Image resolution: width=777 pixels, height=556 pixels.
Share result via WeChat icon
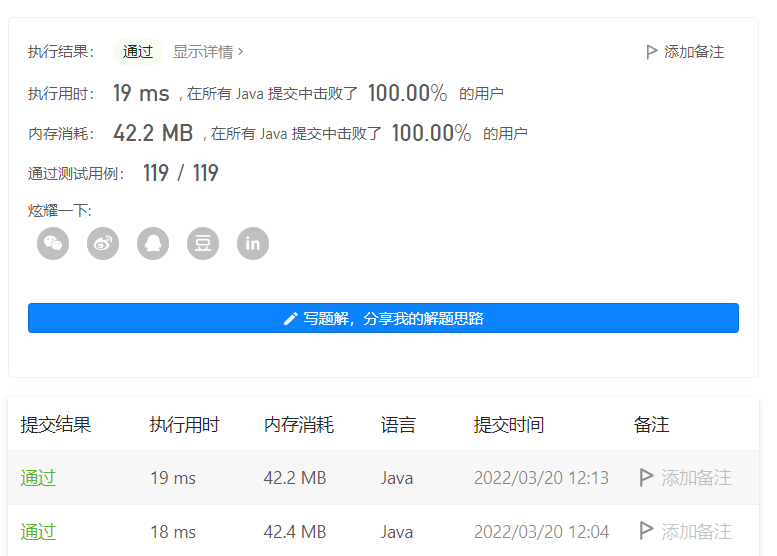53,243
